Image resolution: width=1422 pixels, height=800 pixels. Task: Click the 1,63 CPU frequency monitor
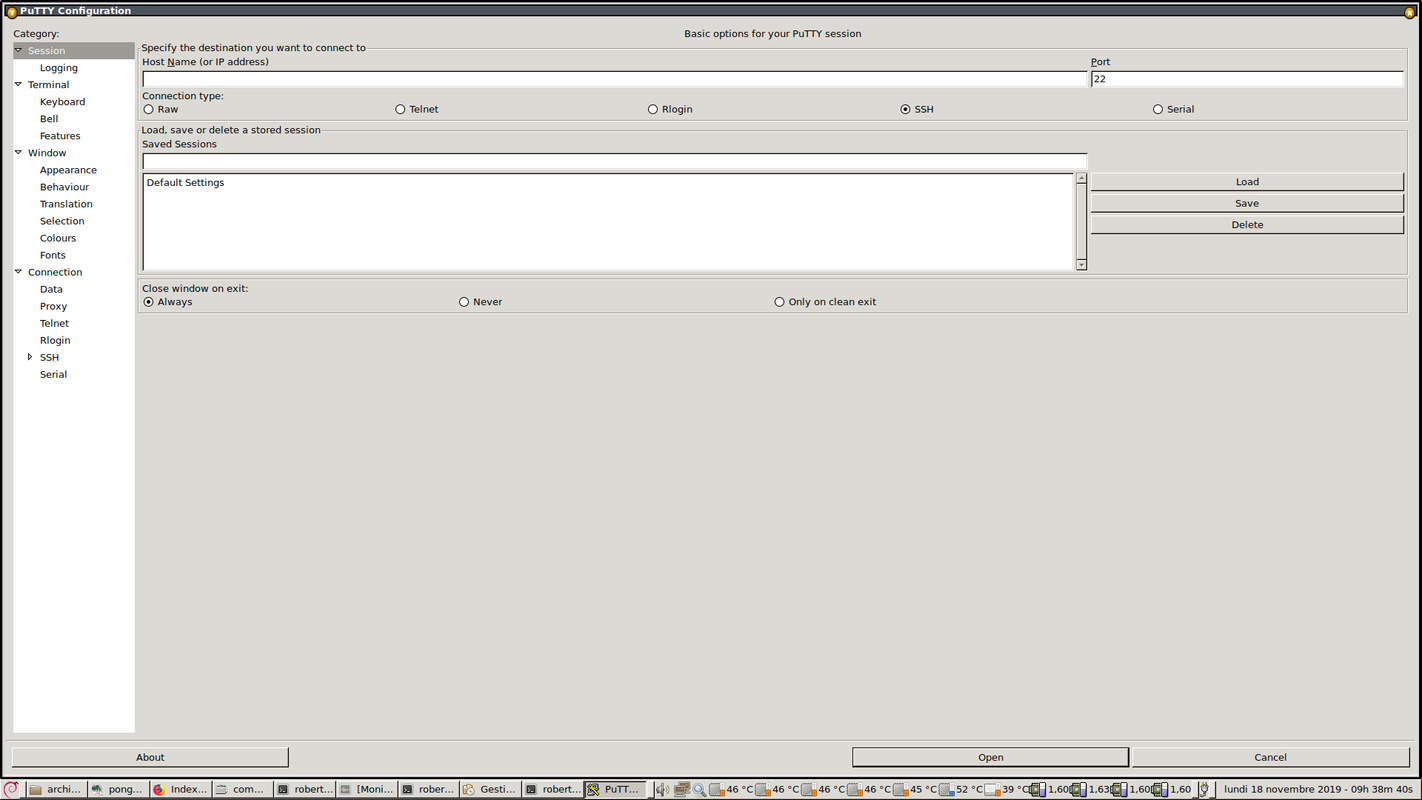[1090, 789]
